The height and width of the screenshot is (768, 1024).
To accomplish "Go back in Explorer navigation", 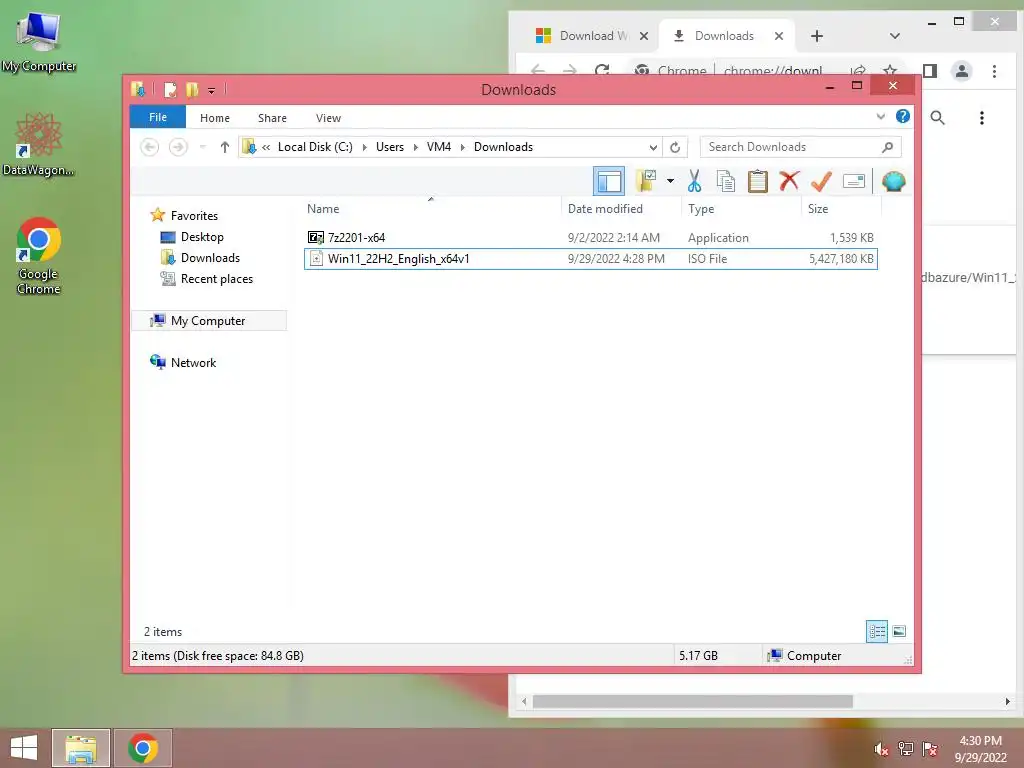I will [x=150, y=147].
